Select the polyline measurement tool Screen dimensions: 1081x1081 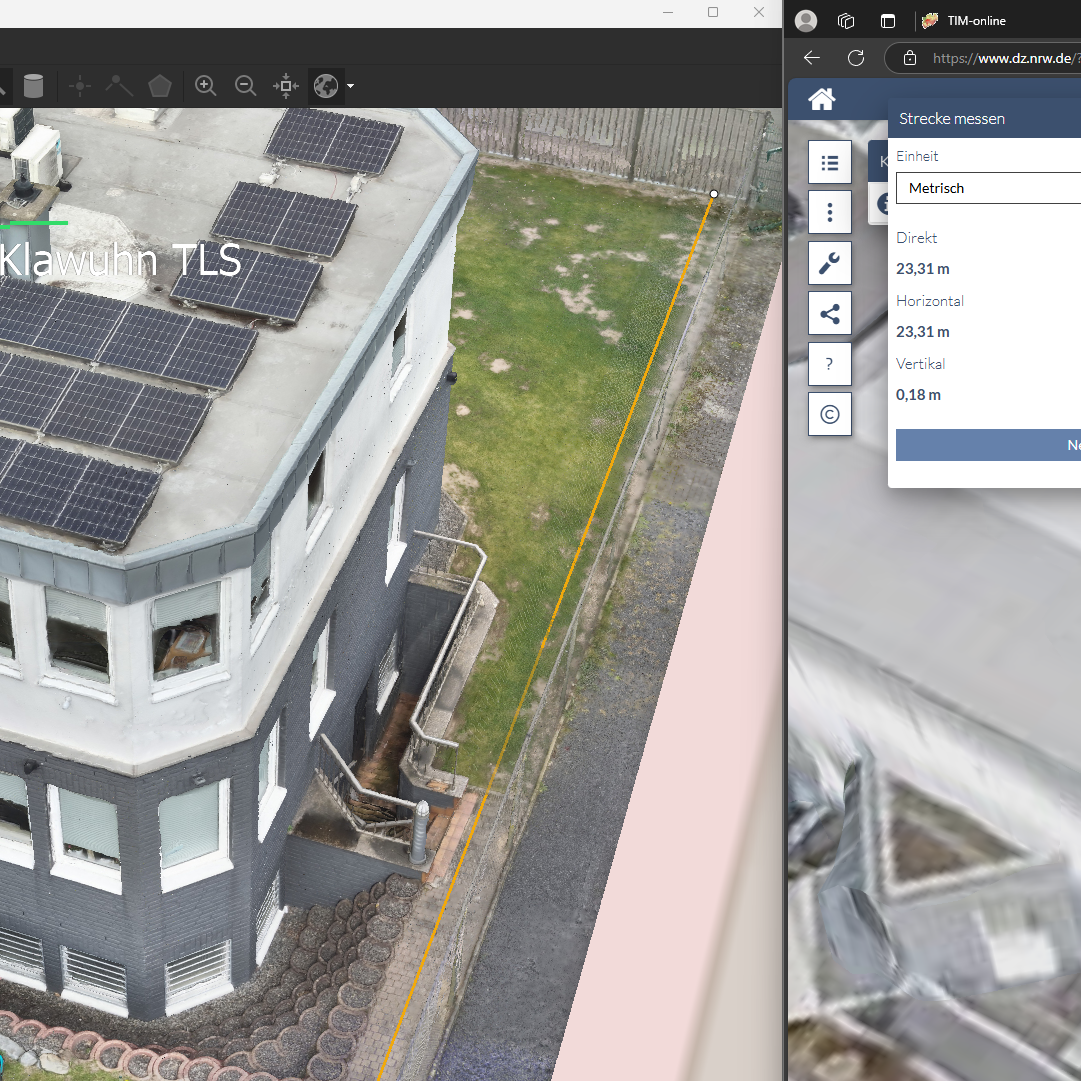coord(119,86)
